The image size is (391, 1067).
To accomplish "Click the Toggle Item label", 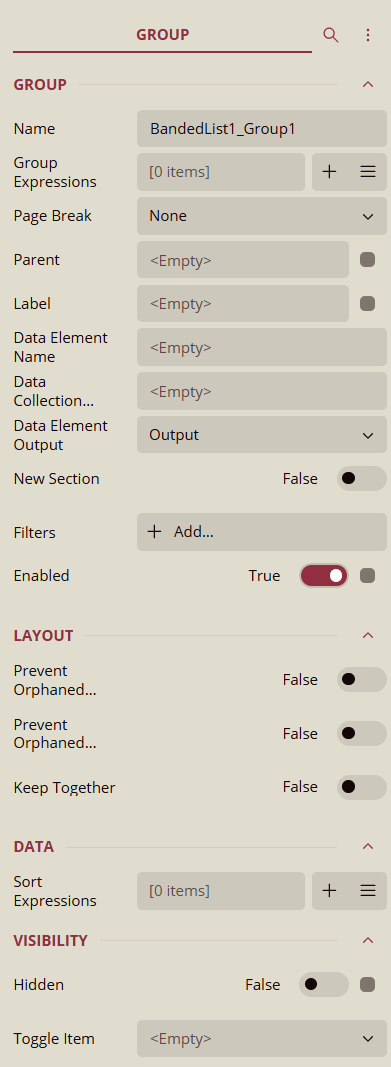I will pyautogui.click(x=54, y=1039).
